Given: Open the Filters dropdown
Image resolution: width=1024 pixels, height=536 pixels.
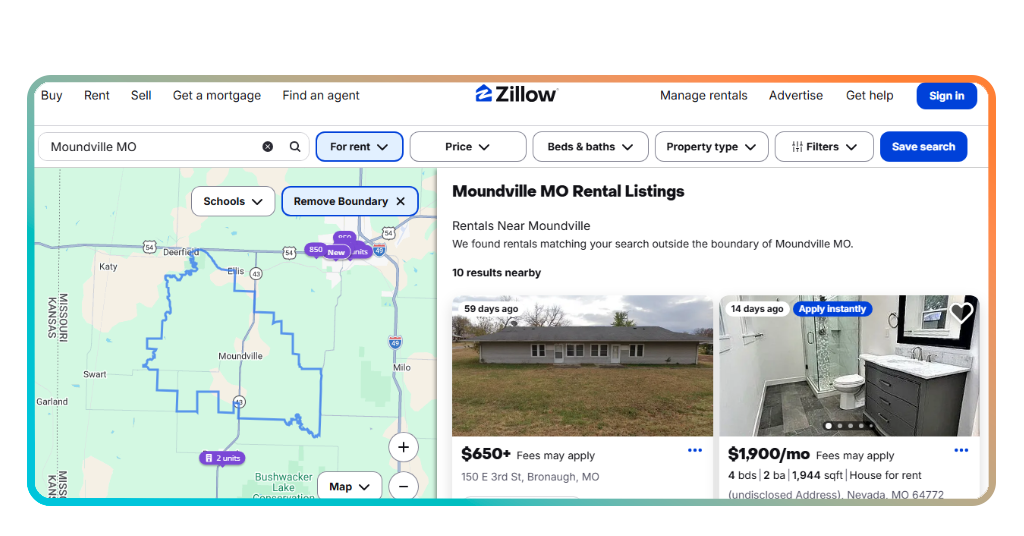Looking at the screenshot, I should [824, 147].
